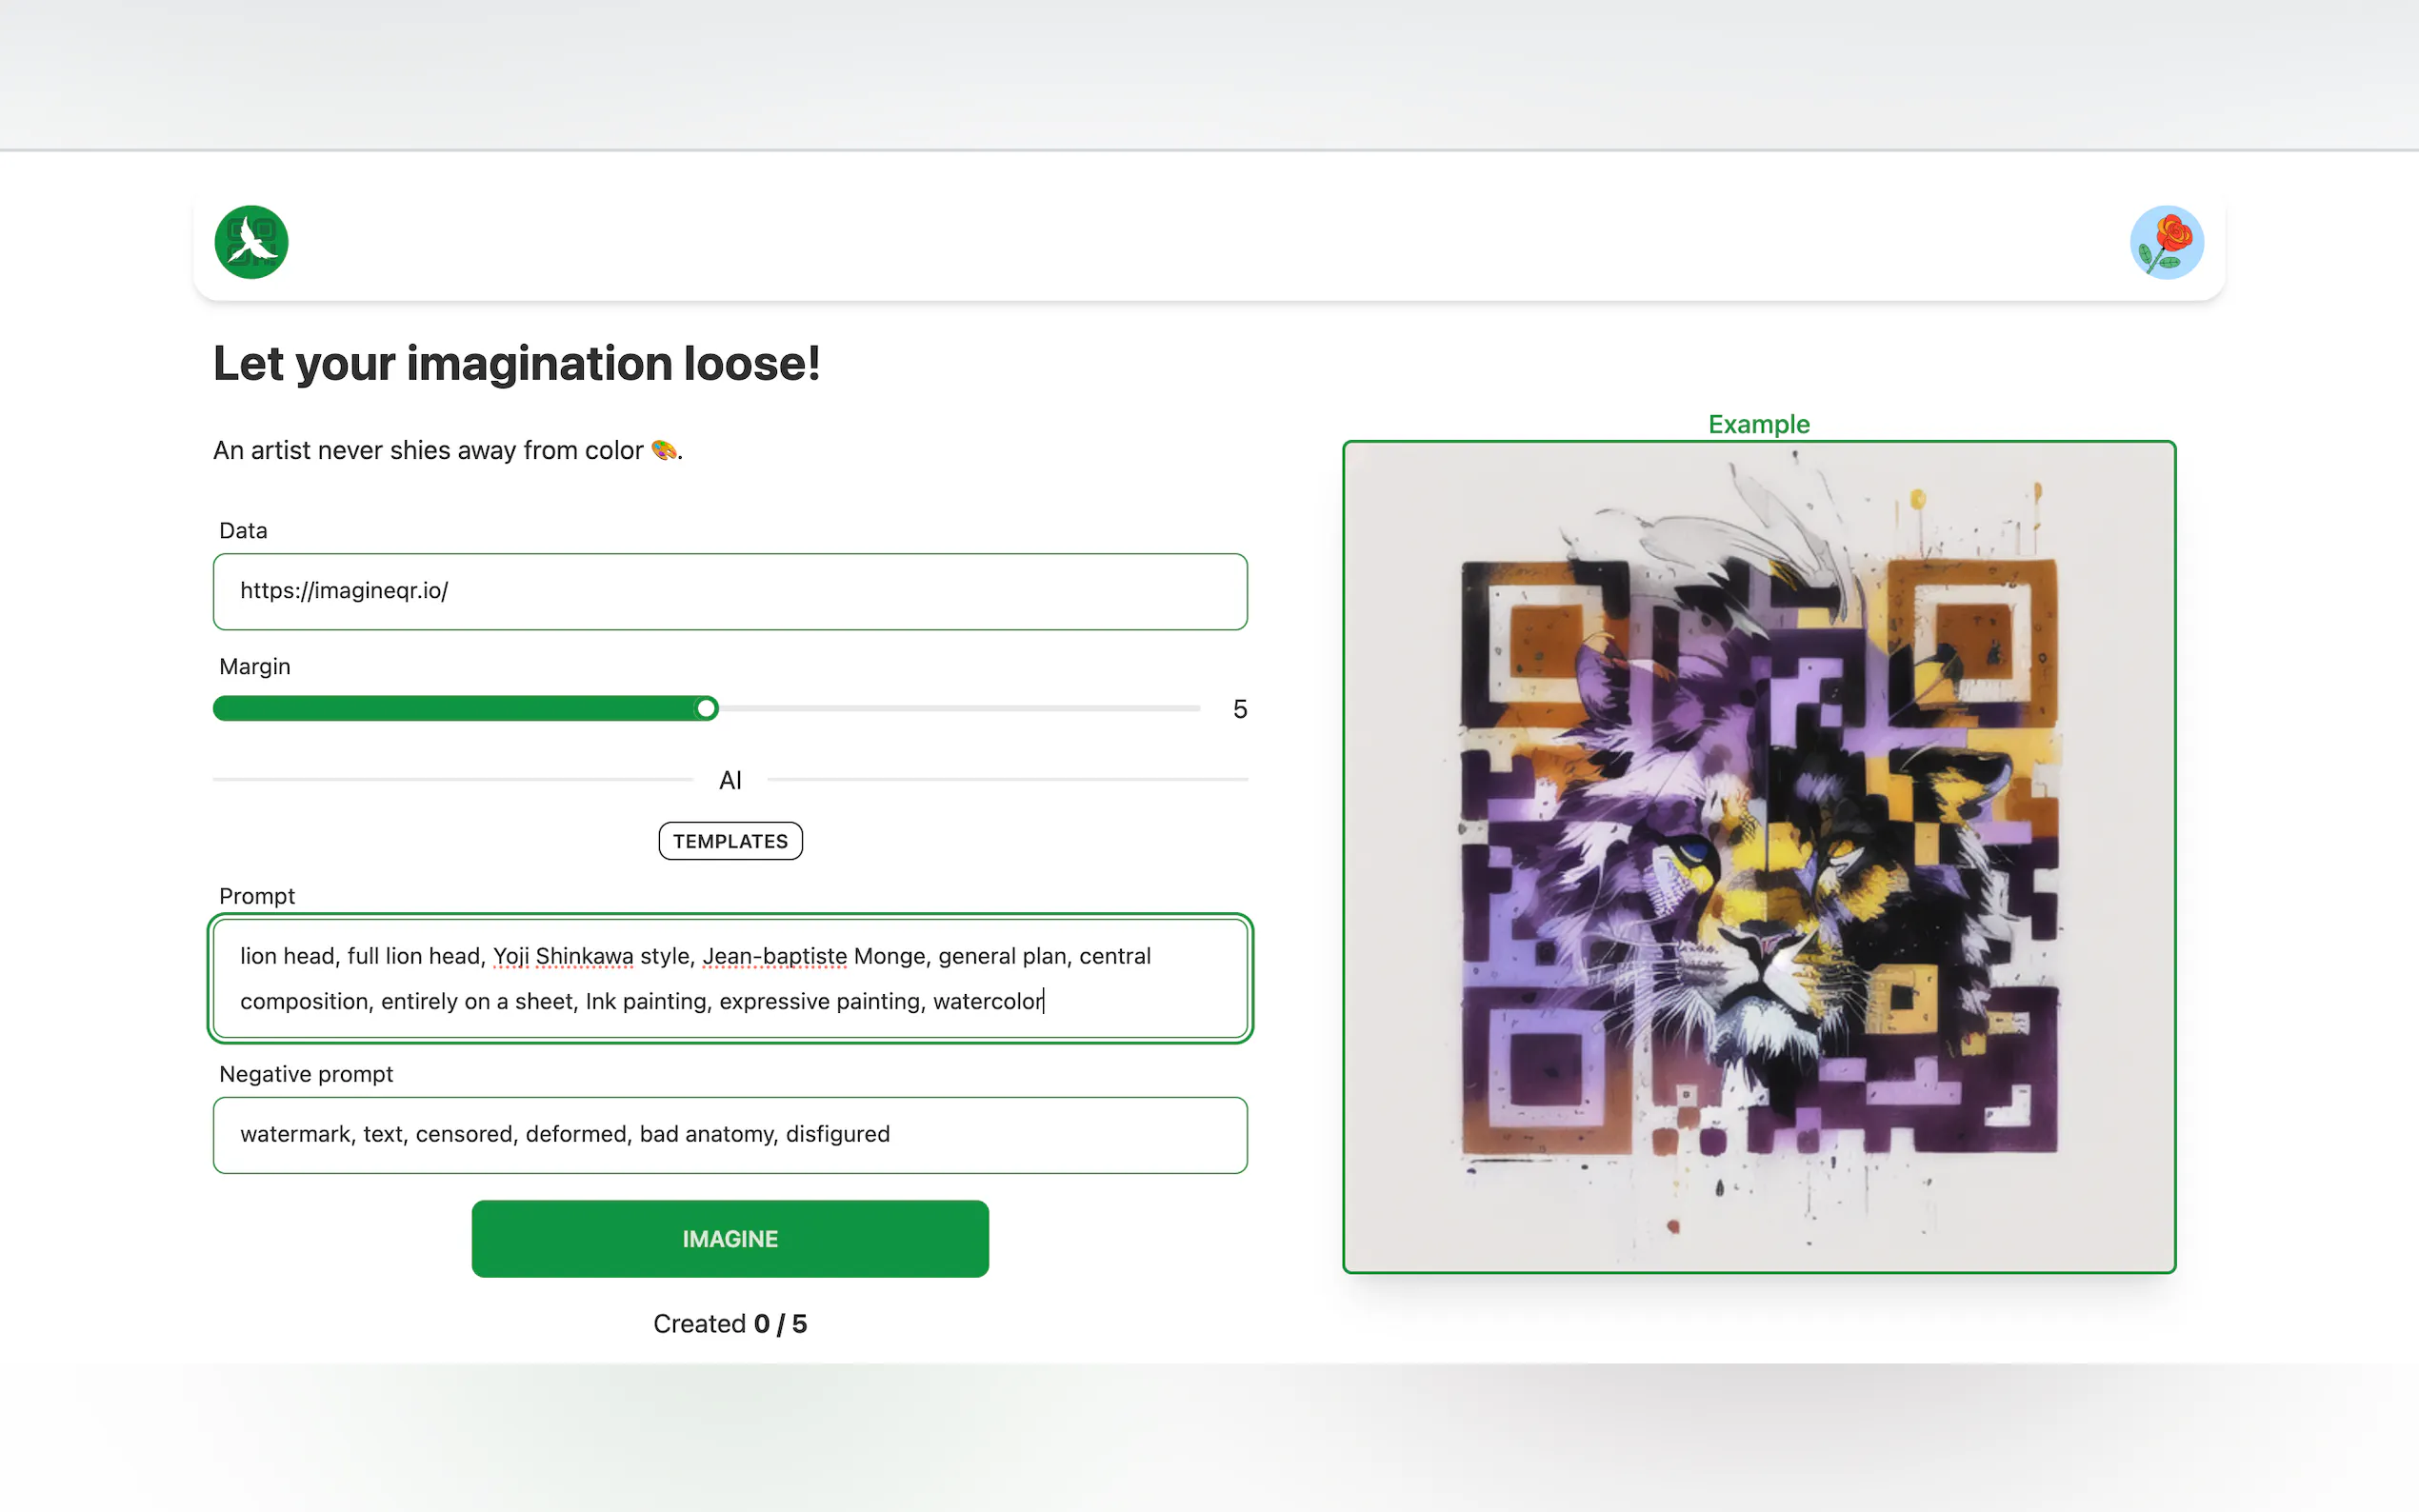Click the Example label above the image
2419x1512 pixels.
click(1759, 424)
